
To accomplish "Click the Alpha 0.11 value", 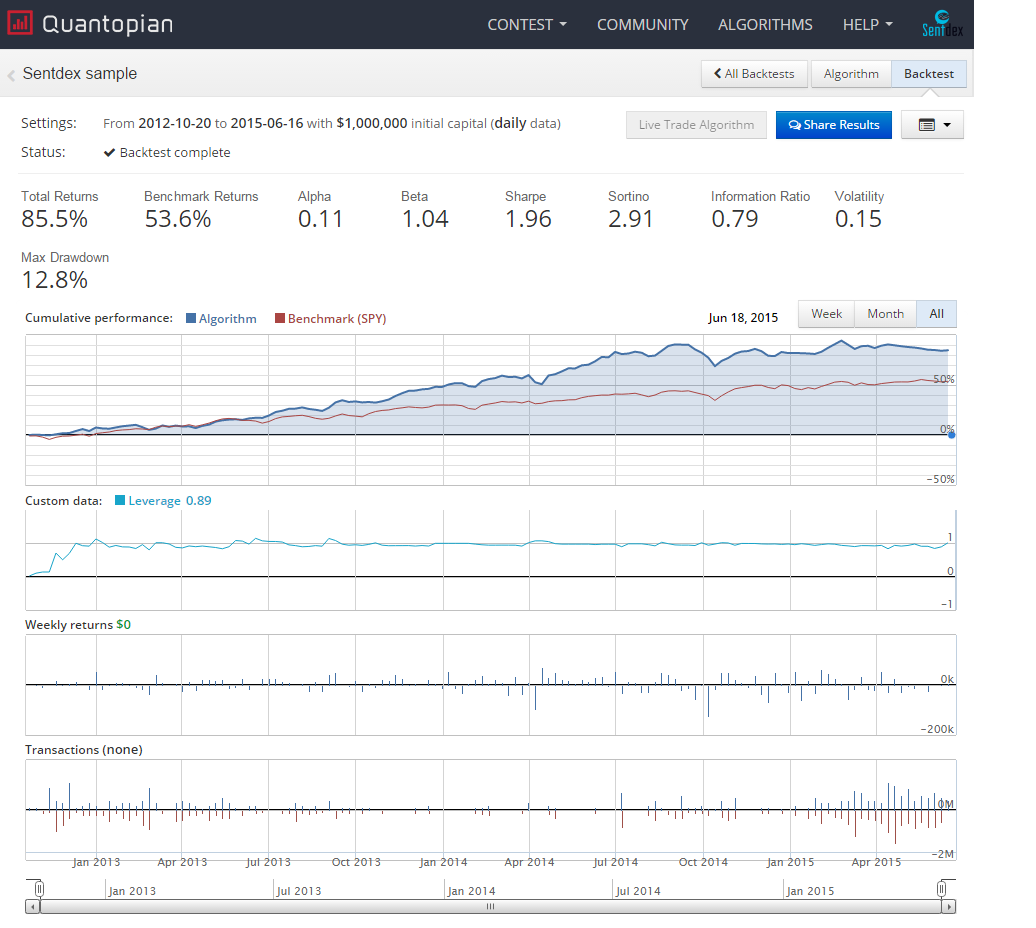I will tap(320, 219).
